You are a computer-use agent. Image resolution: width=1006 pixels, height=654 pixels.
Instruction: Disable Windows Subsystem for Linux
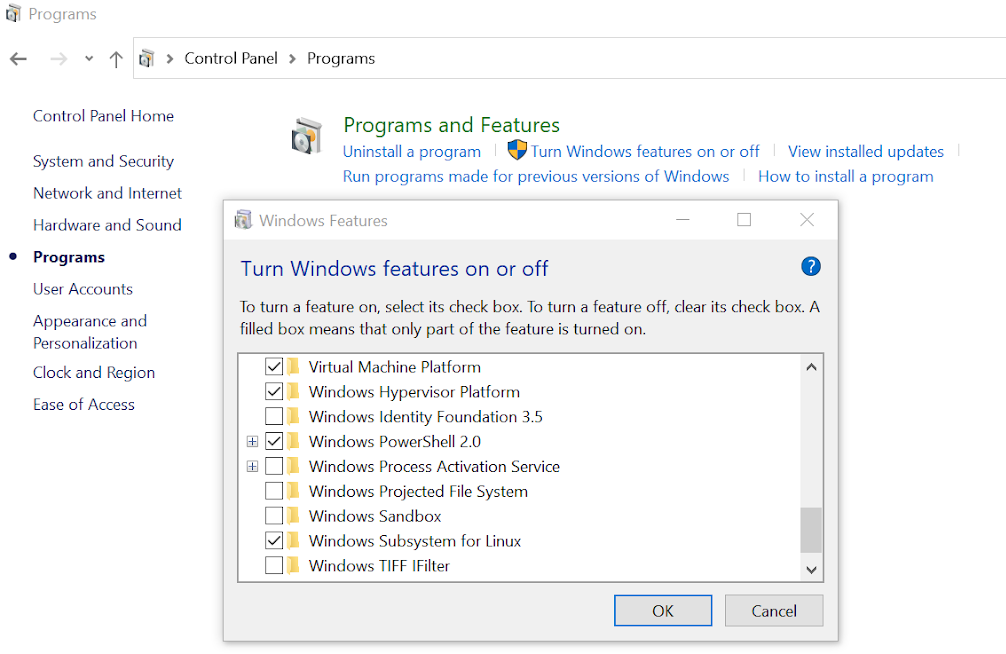(273, 540)
